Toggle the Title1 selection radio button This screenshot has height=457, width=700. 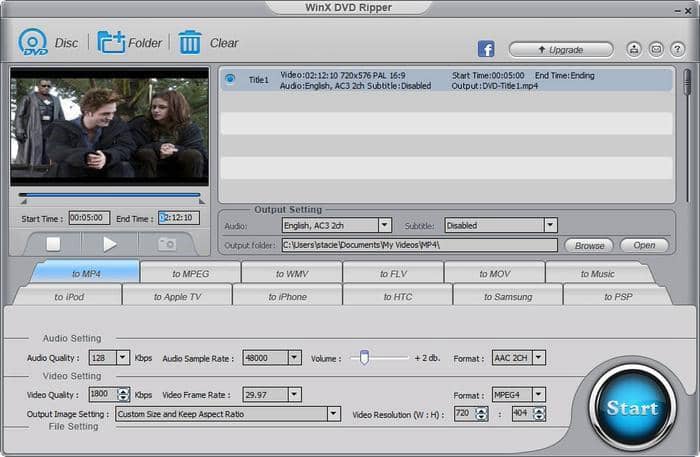(x=230, y=79)
